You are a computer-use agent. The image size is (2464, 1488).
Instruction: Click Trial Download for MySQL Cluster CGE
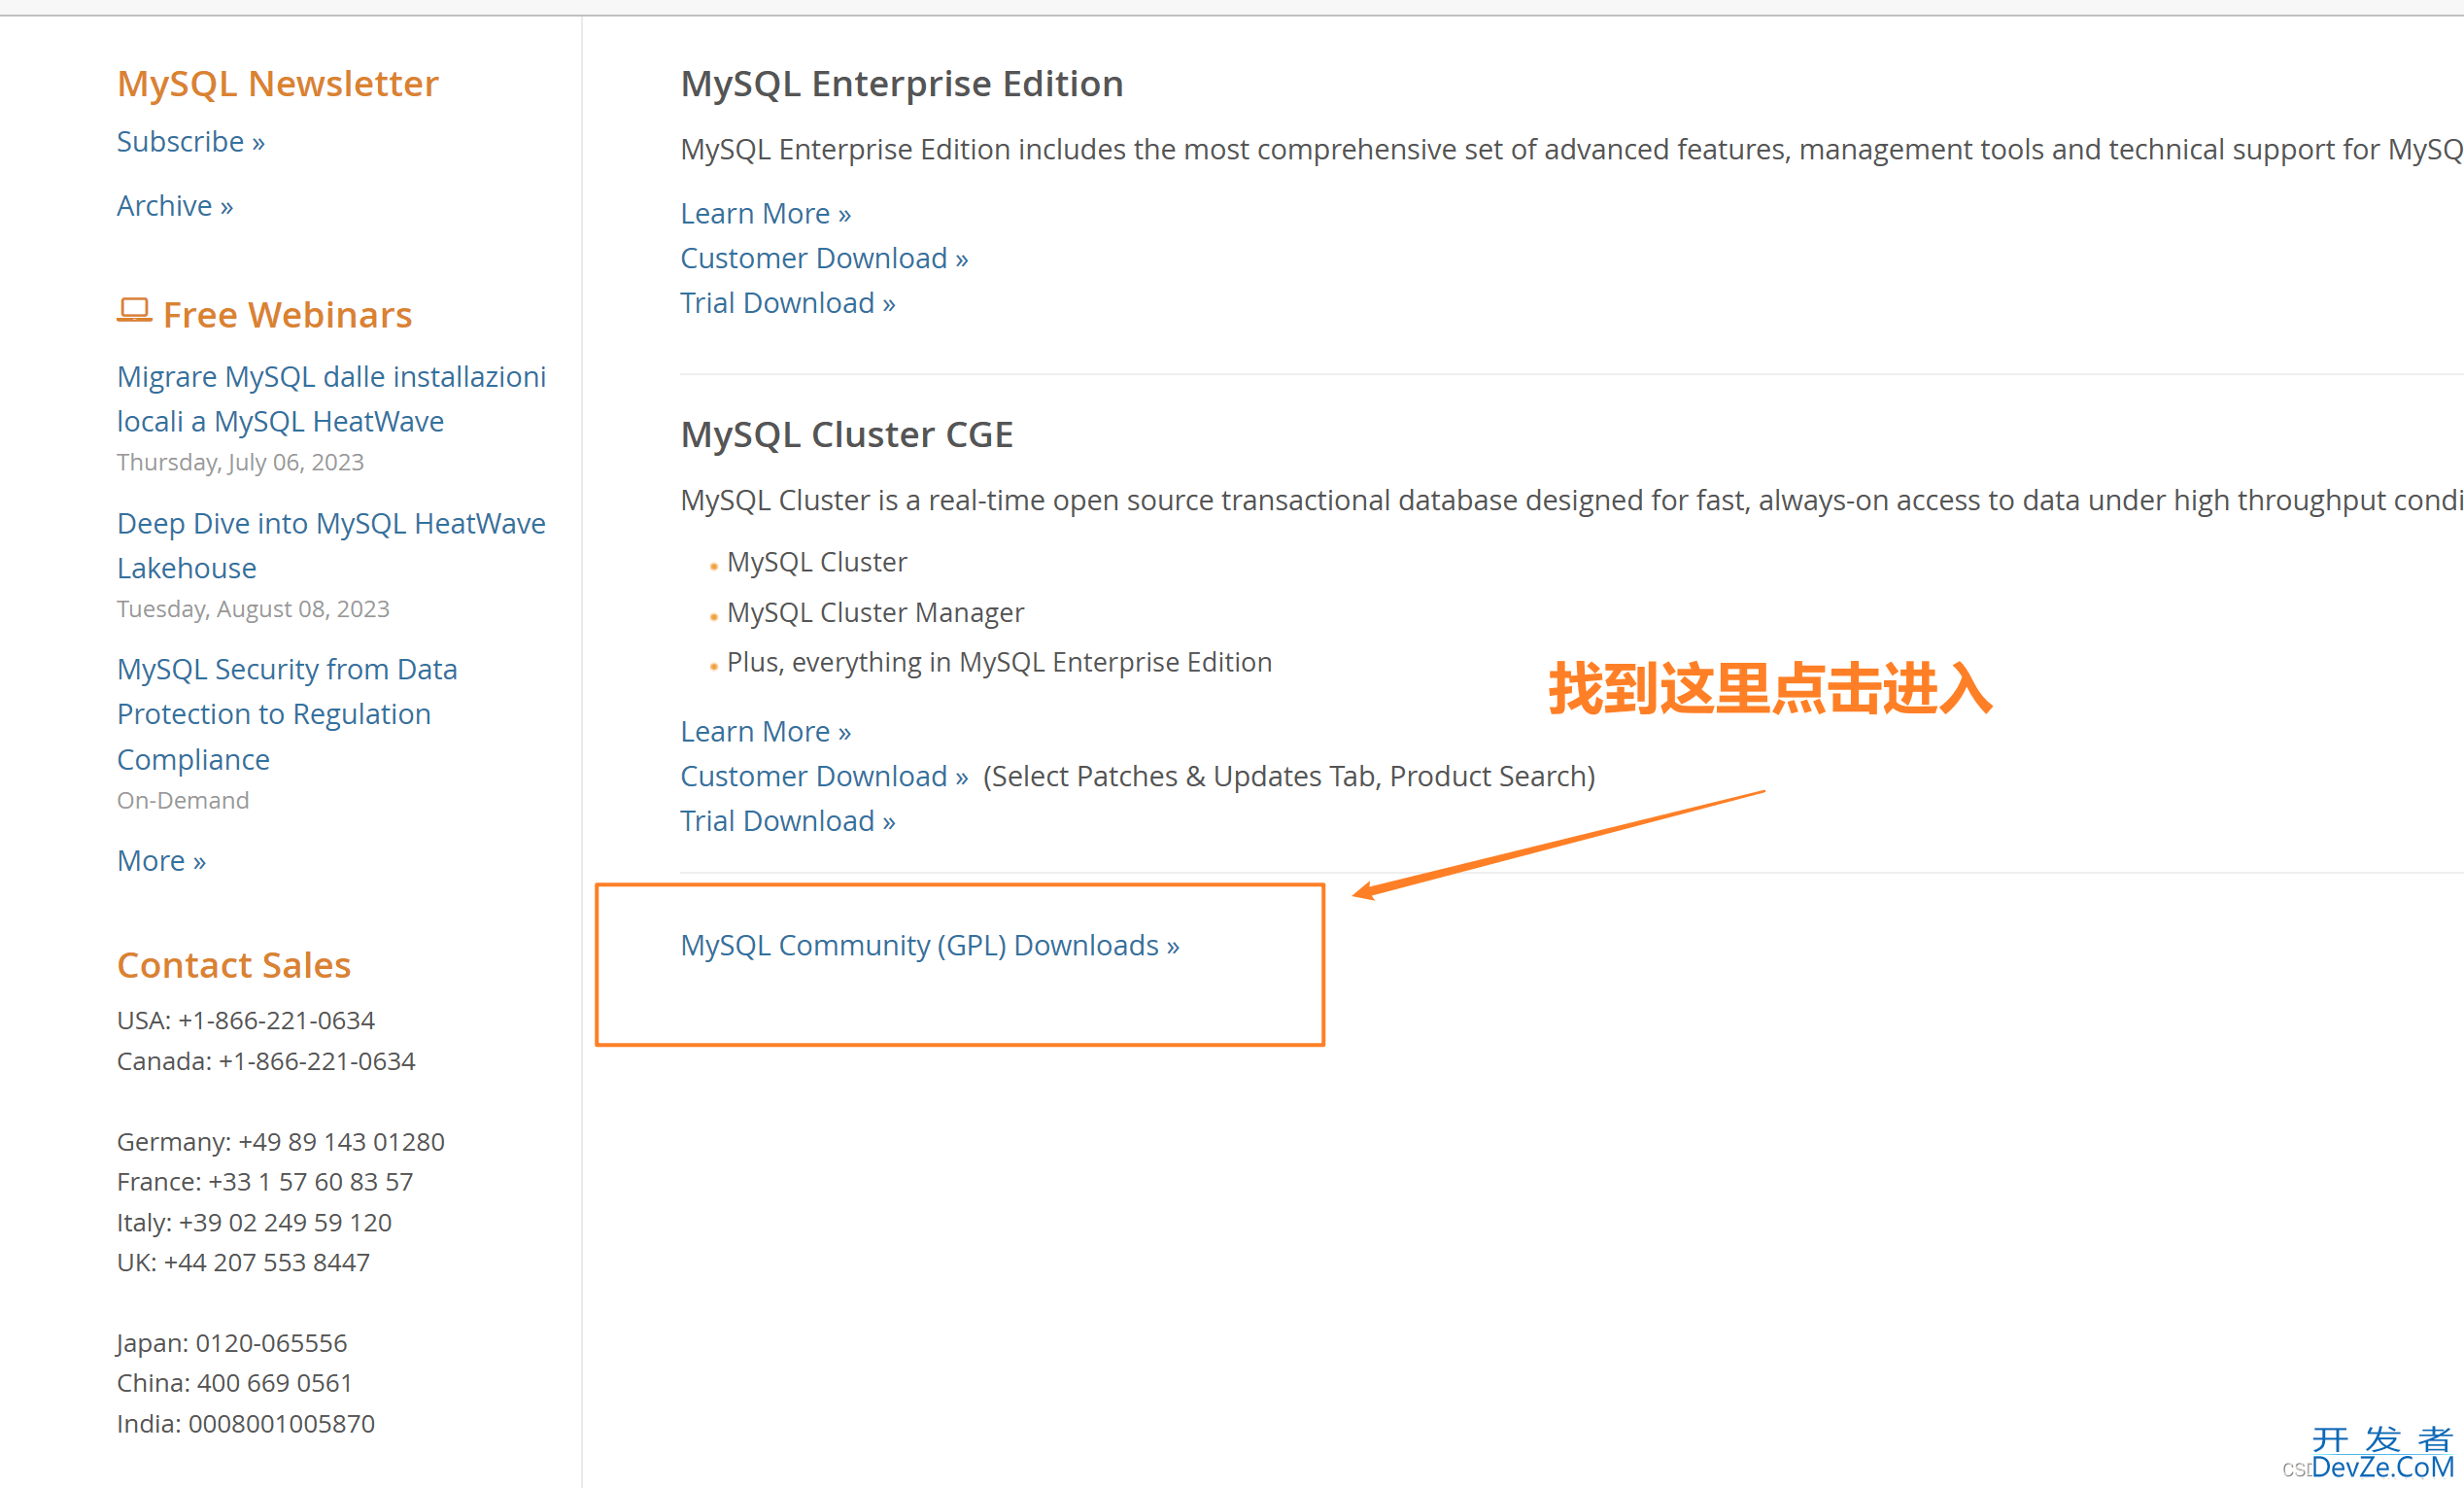(789, 820)
